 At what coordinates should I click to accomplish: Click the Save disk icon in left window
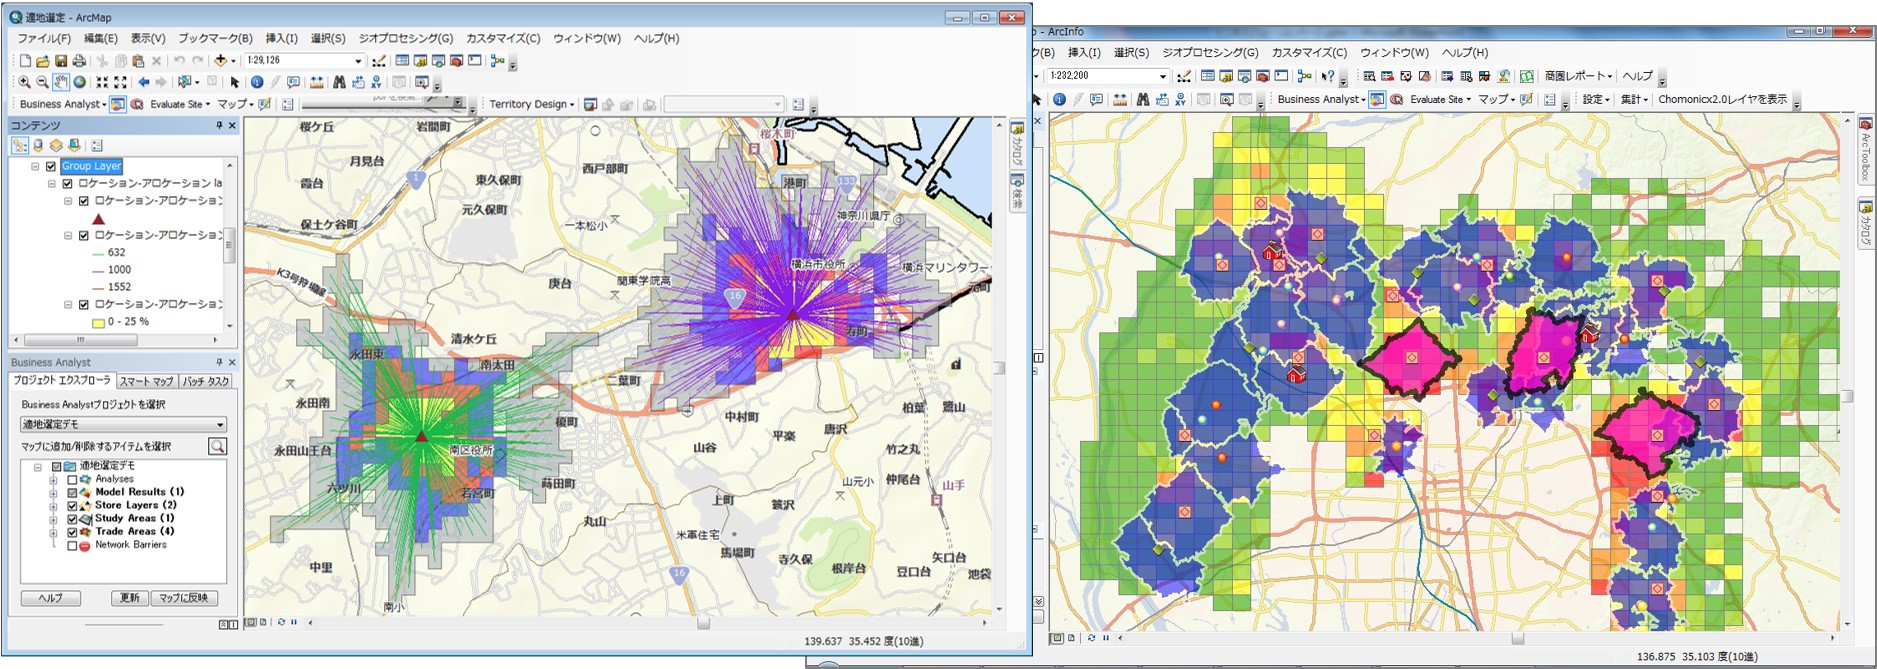61,61
